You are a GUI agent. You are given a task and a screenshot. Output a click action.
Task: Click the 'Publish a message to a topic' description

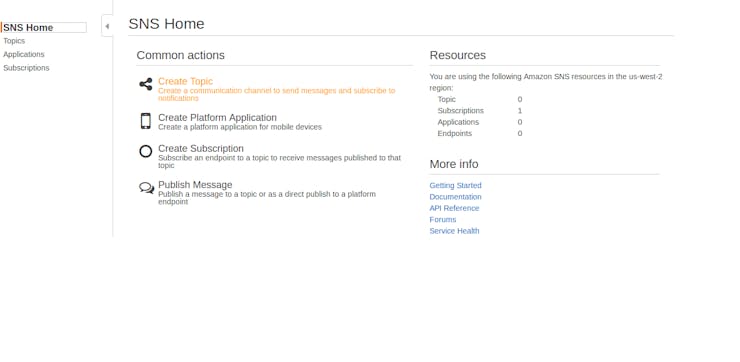267,198
